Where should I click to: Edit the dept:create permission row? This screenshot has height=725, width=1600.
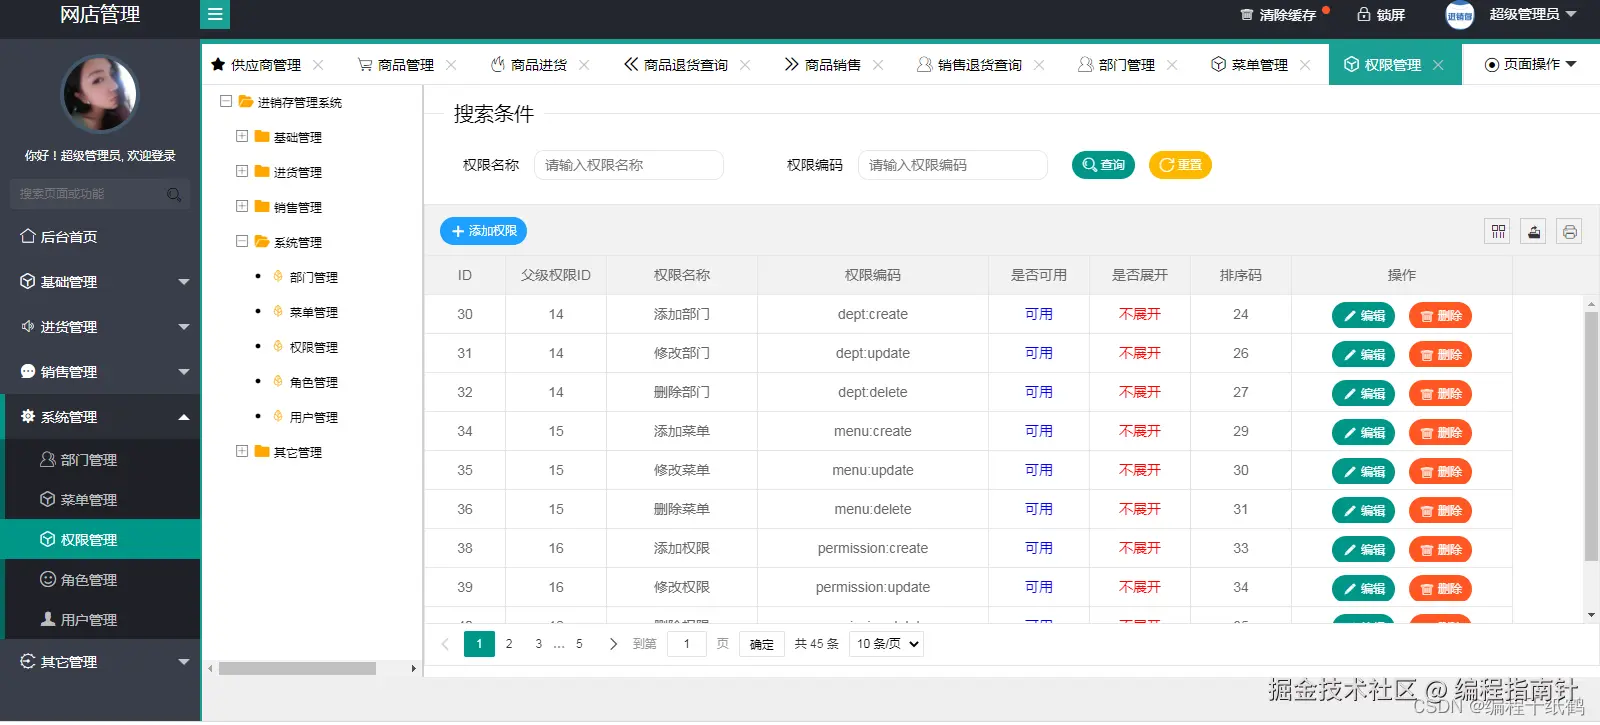(1363, 316)
